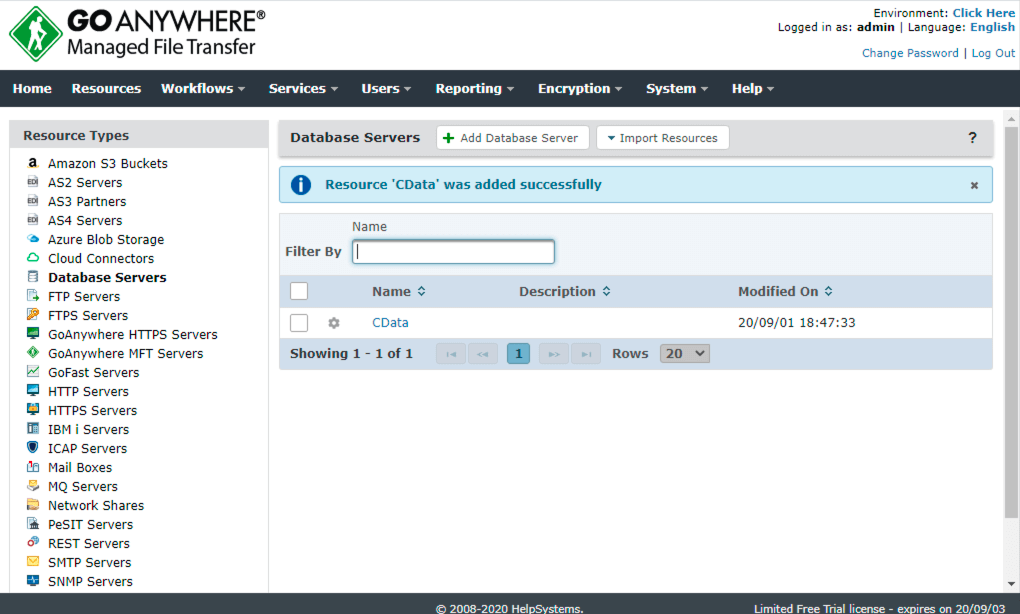Click the HTTP Servers monitor icon
Viewport: 1020px width, 614px height.
click(33, 390)
